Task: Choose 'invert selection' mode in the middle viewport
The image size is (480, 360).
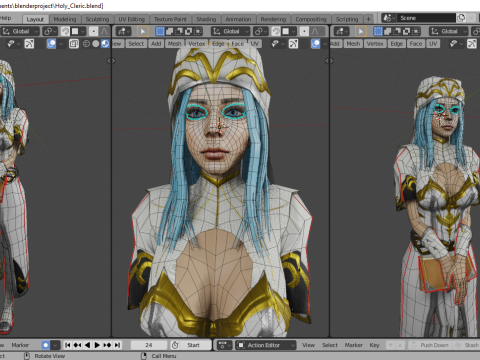Action: coord(188,31)
